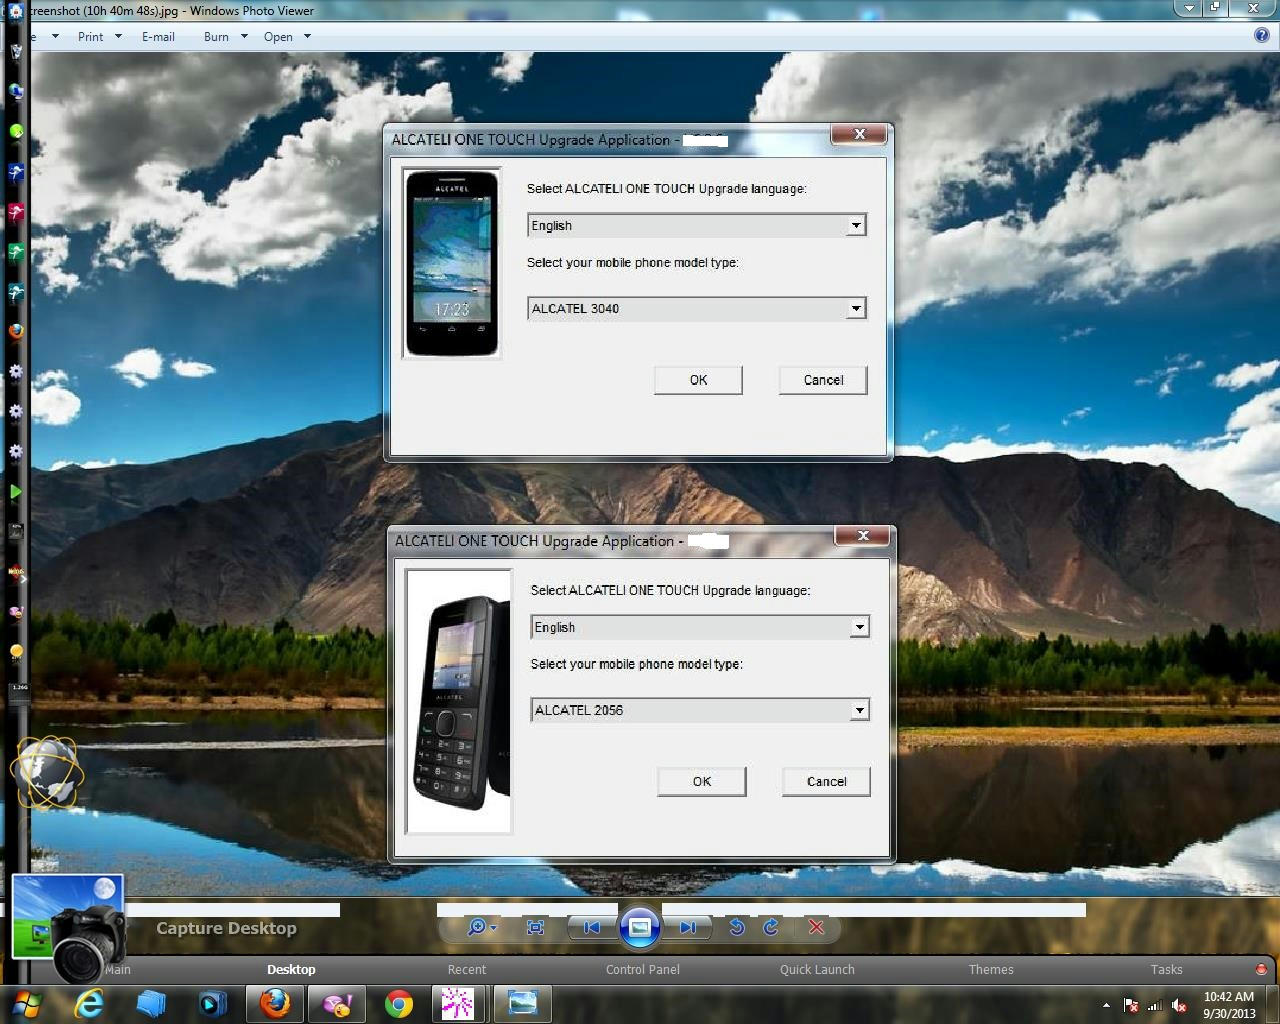Screen dimensions: 1280x1024
Task: Open the Print menu
Action: click(99, 36)
